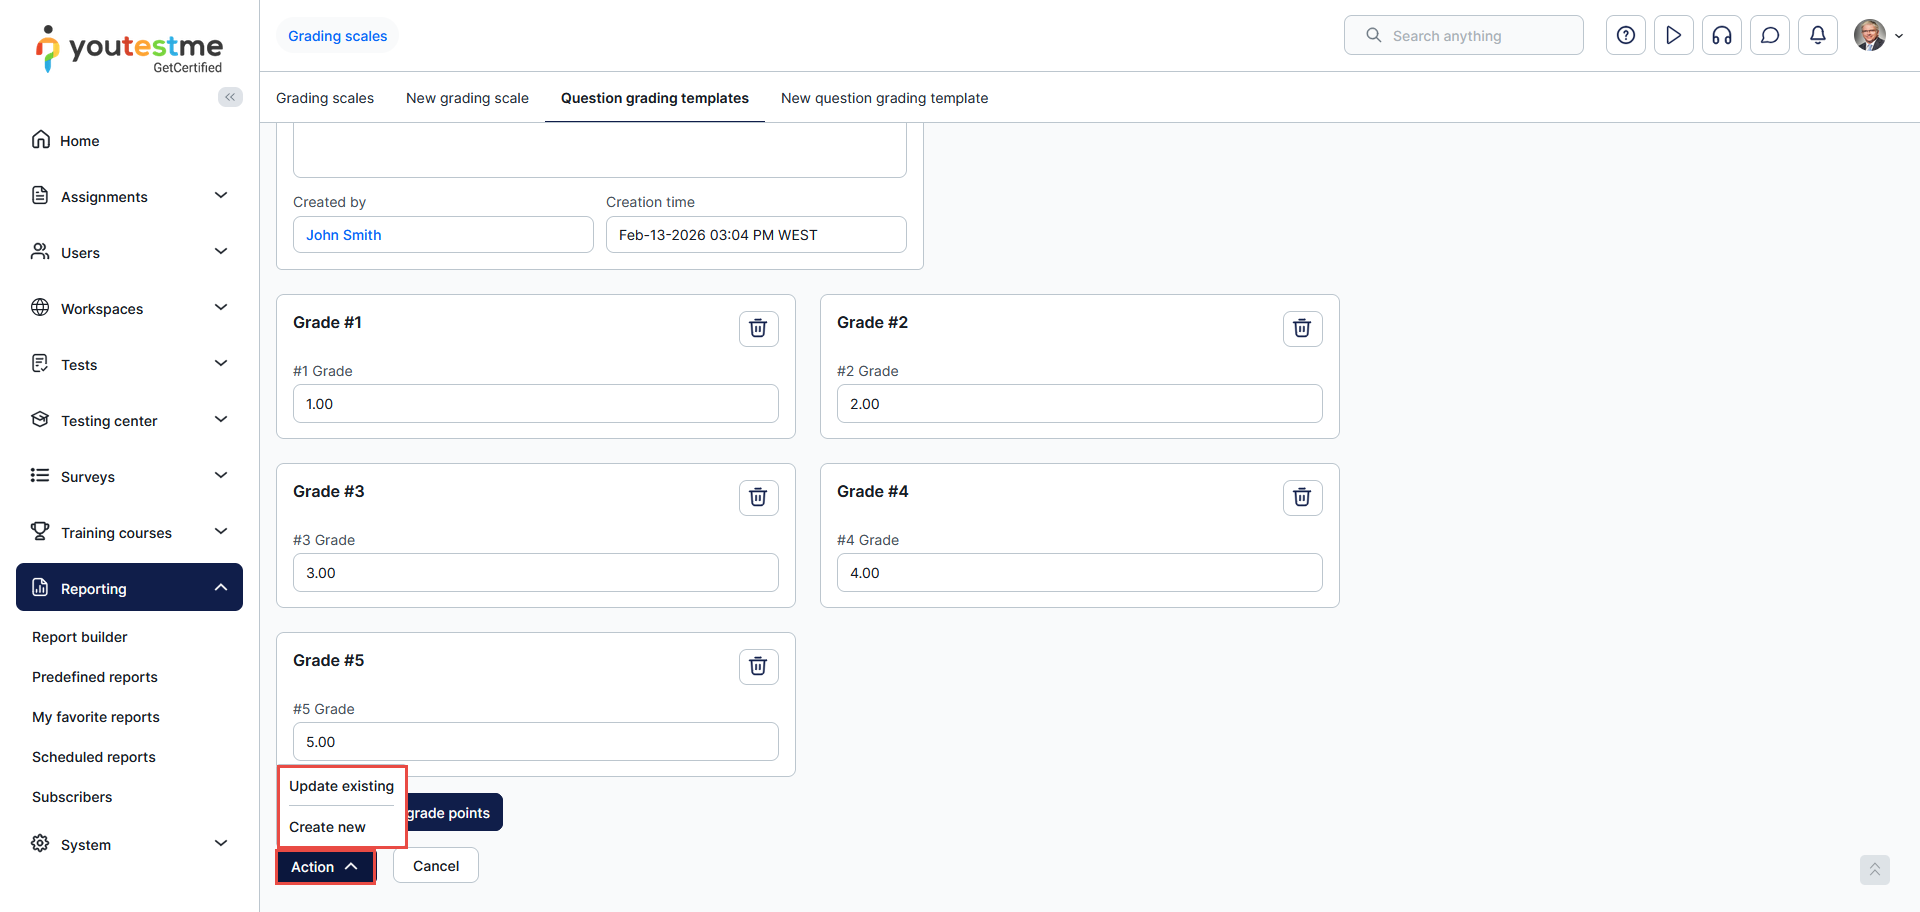Open the help question mark icon

[x=1625, y=36]
